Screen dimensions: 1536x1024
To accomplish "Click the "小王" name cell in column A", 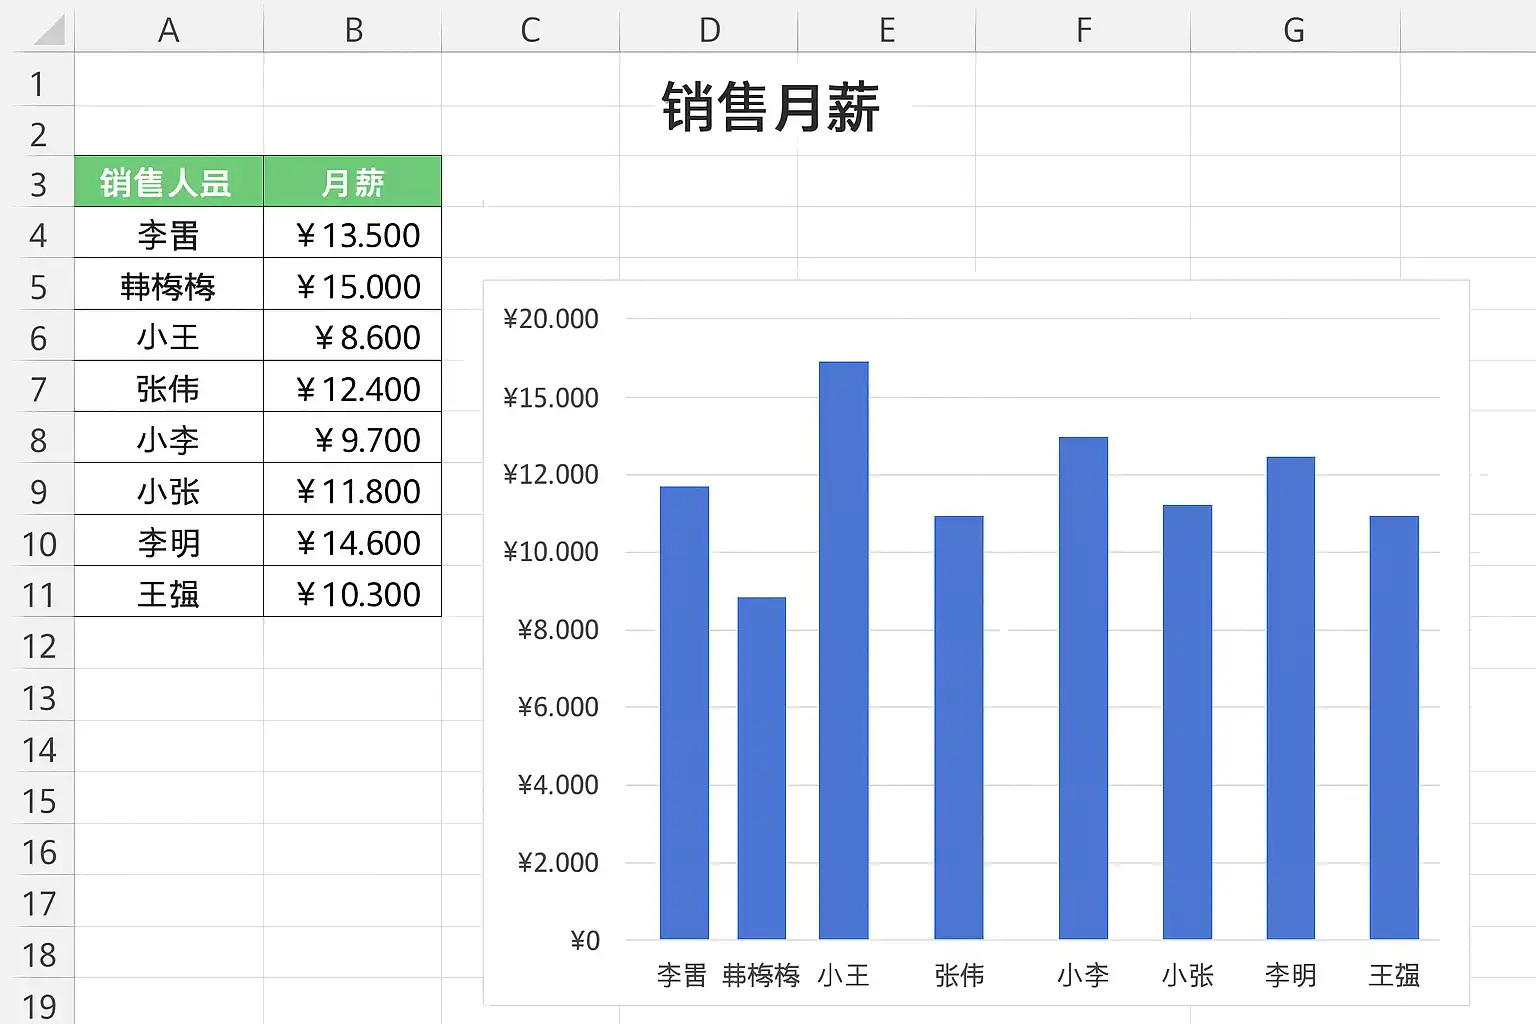I will tap(169, 337).
